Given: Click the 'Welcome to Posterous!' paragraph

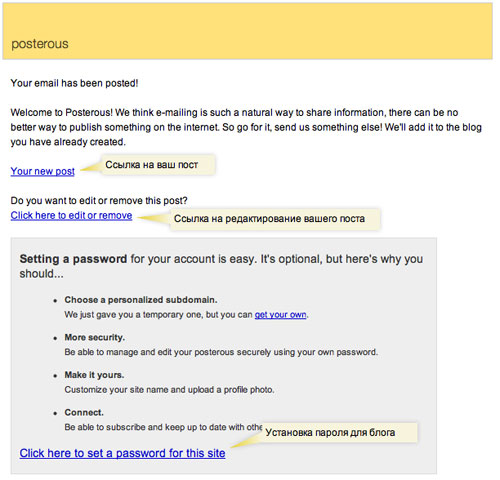Looking at the screenshot, I should [x=246, y=127].
